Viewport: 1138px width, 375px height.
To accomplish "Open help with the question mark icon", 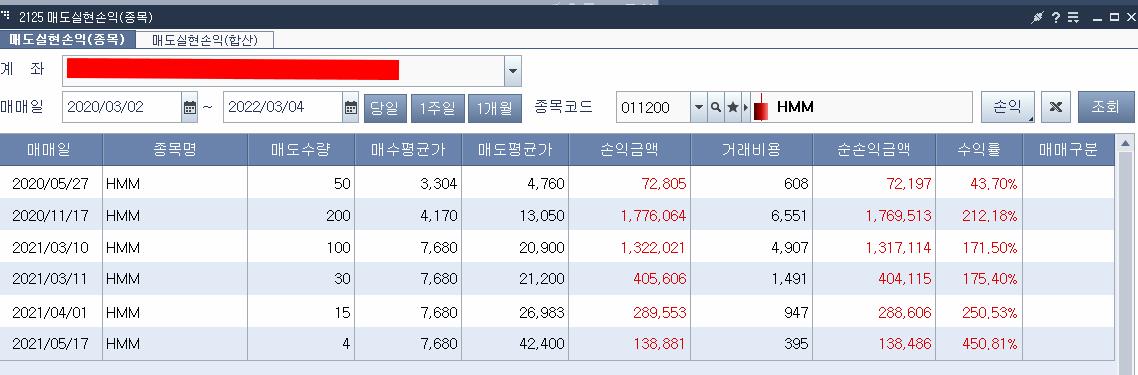I will tap(1056, 17).
